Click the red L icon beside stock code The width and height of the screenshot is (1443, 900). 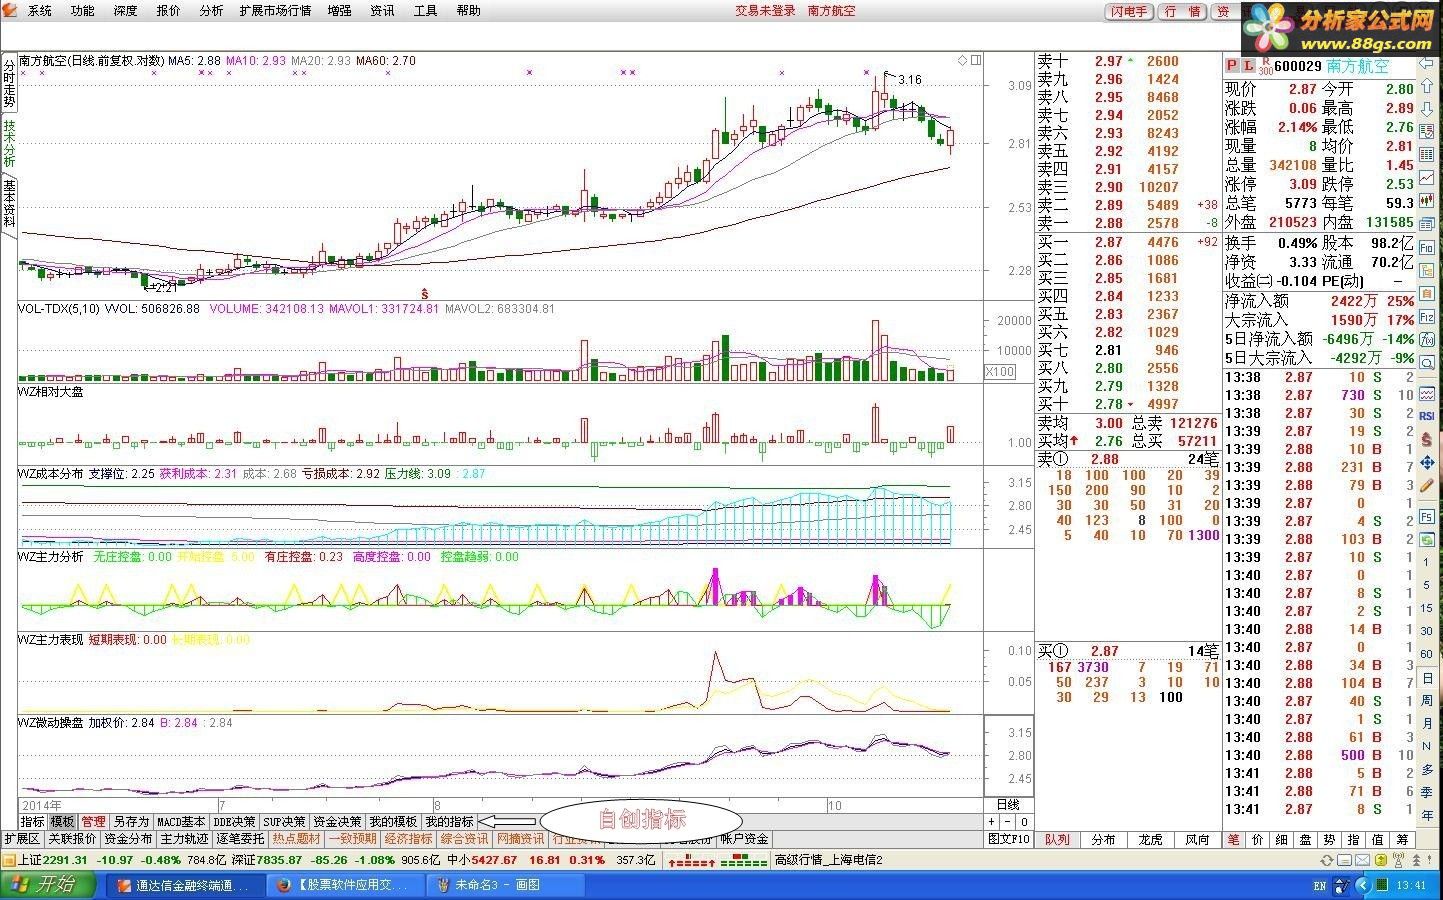click(1248, 66)
